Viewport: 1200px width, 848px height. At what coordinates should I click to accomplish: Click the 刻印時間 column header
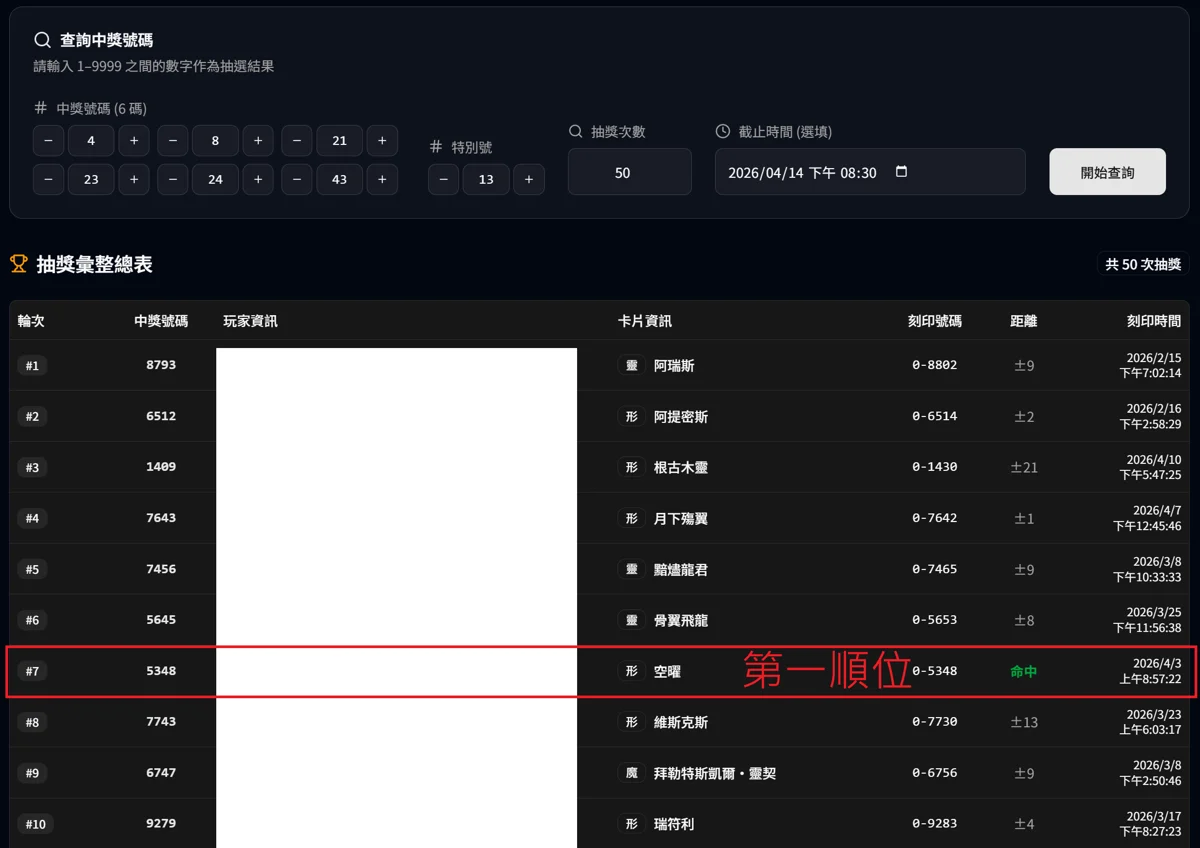tap(1154, 321)
